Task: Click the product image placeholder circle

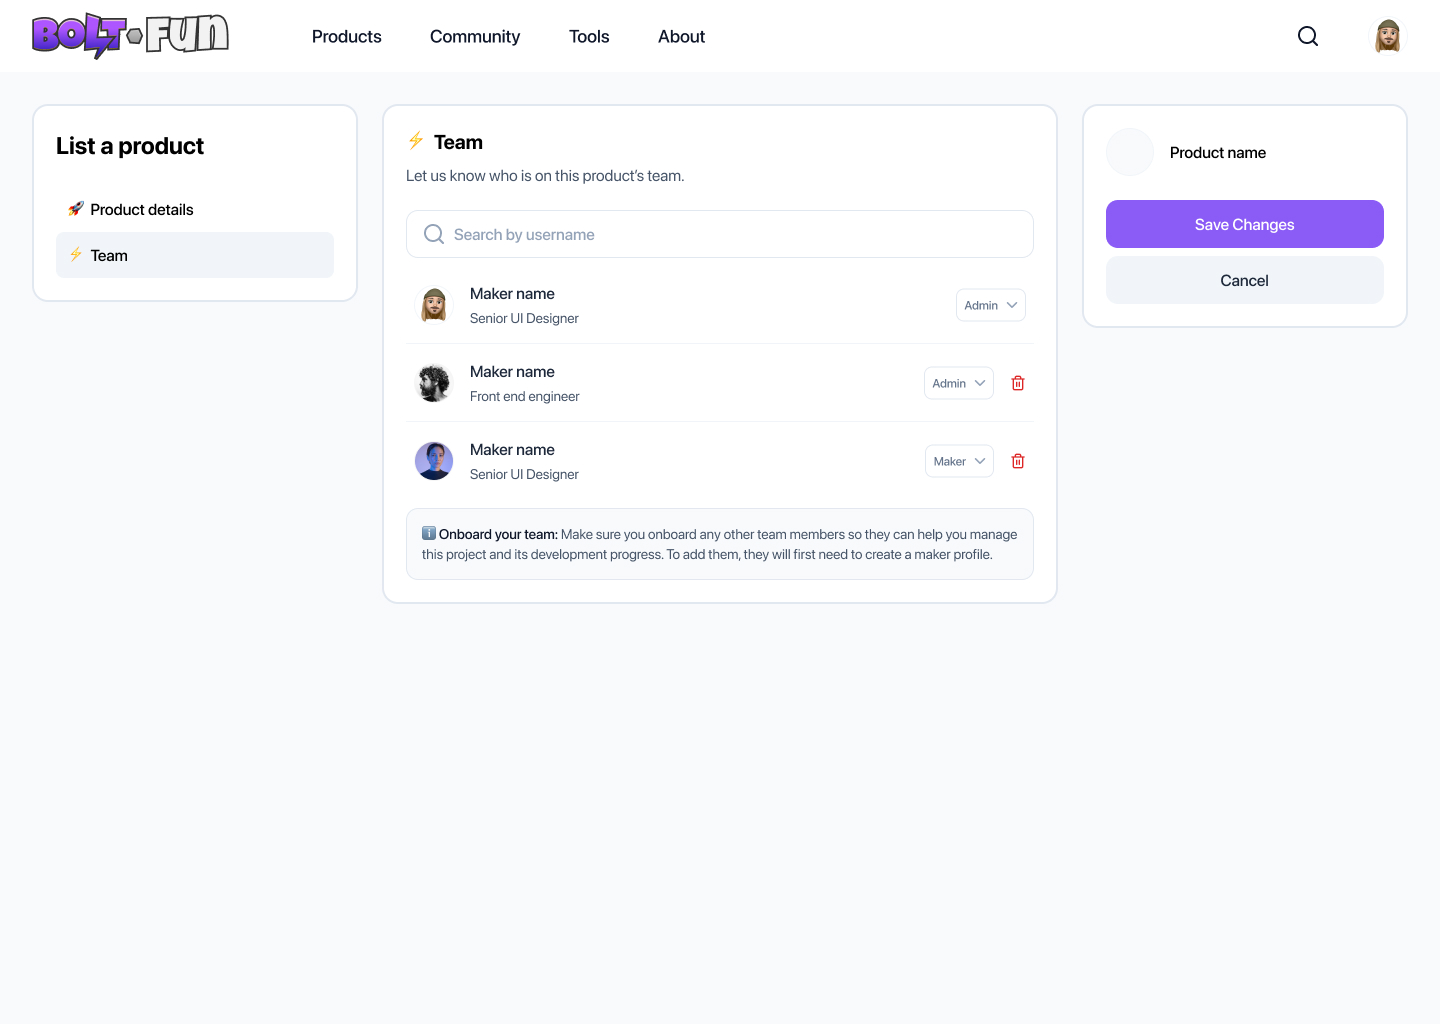Action: pos(1130,152)
